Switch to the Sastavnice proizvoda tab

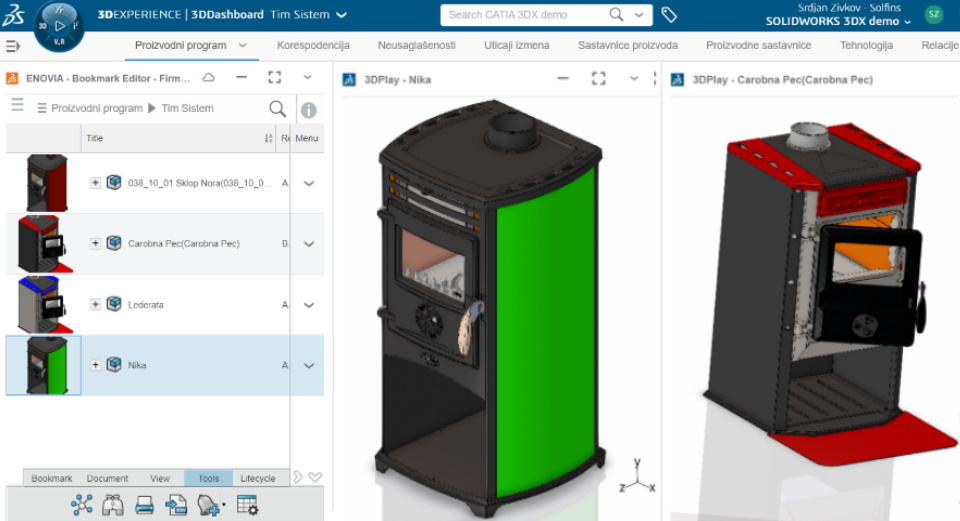click(x=627, y=46)
